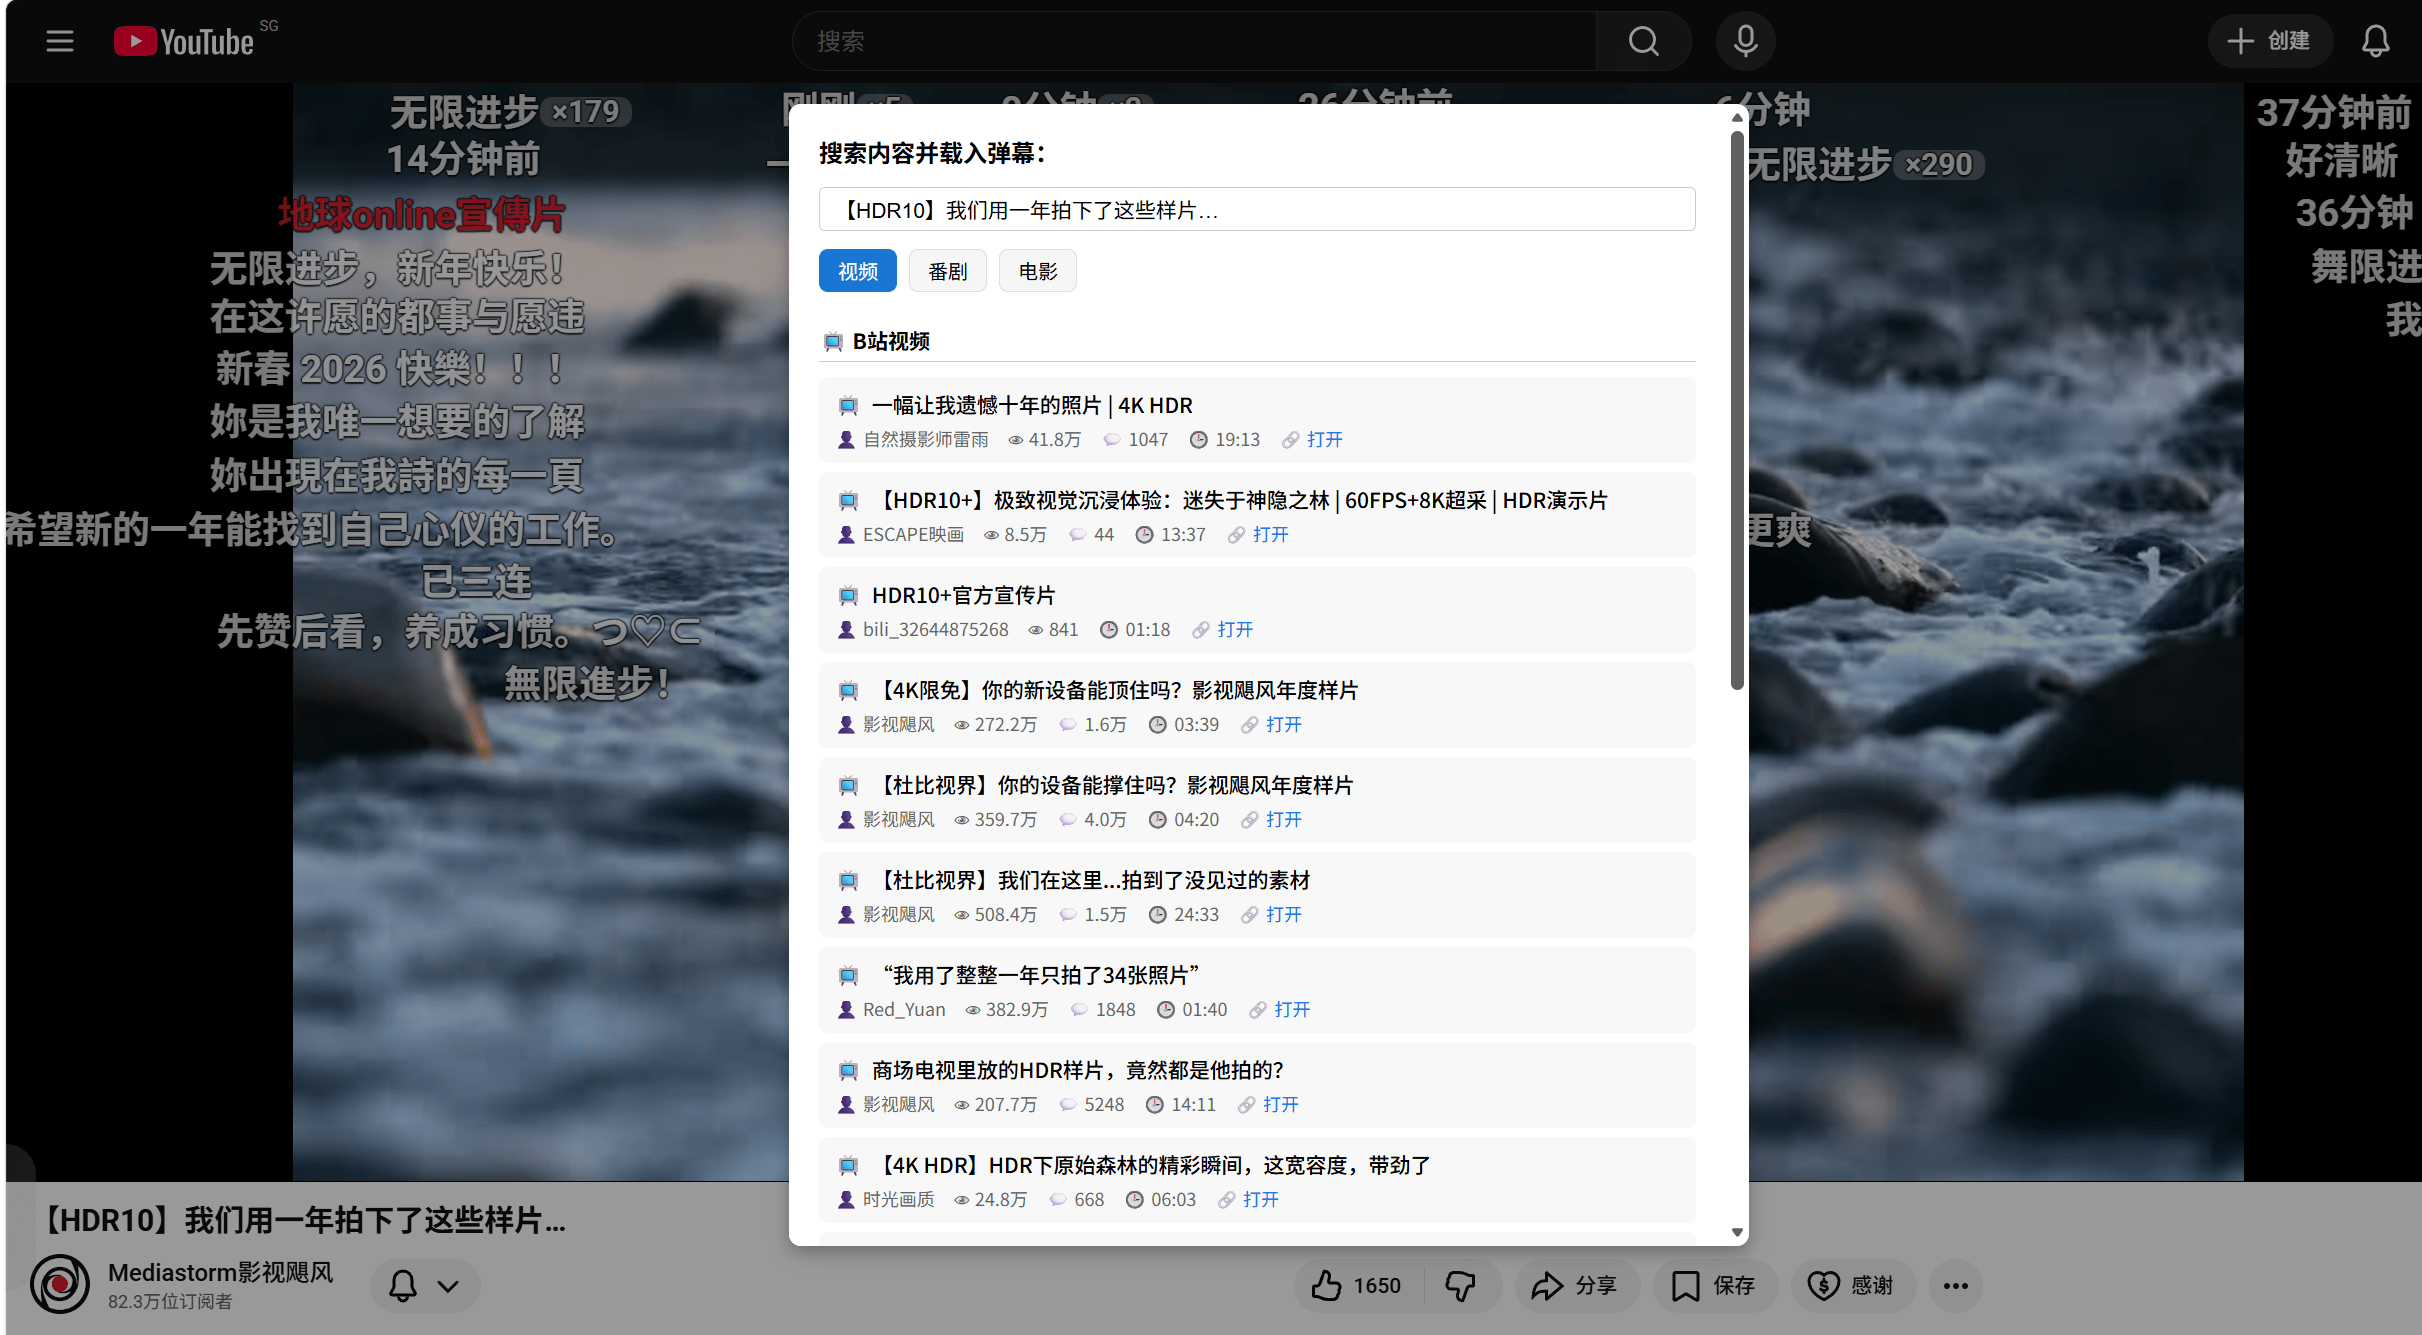
Task: Click the dialog scrollbar thumb
Action: tap(1737, 410)
